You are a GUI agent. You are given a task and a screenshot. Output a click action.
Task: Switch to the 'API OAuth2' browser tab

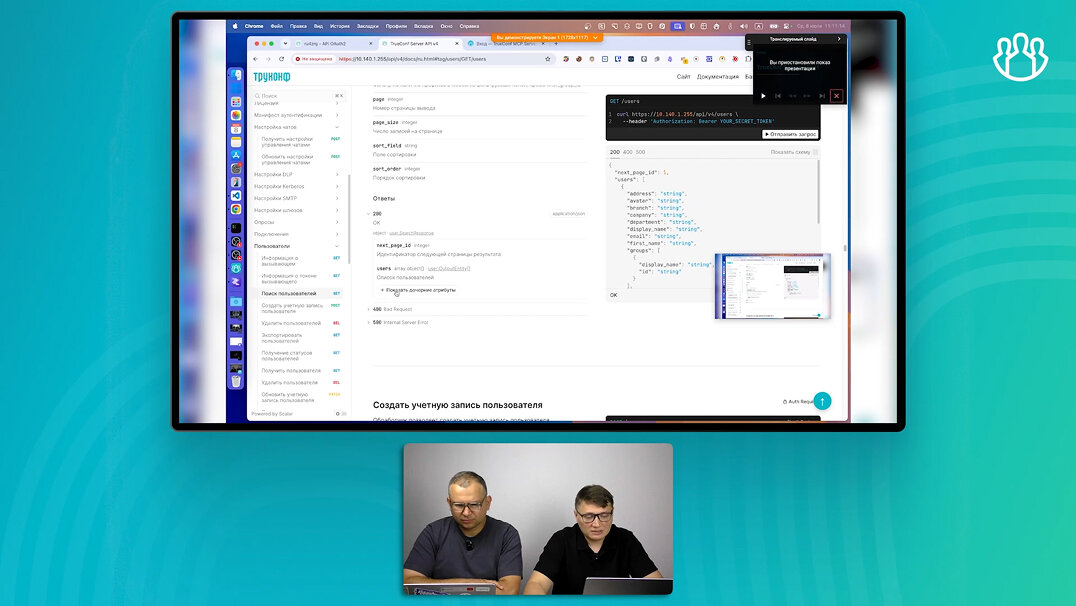334,43
